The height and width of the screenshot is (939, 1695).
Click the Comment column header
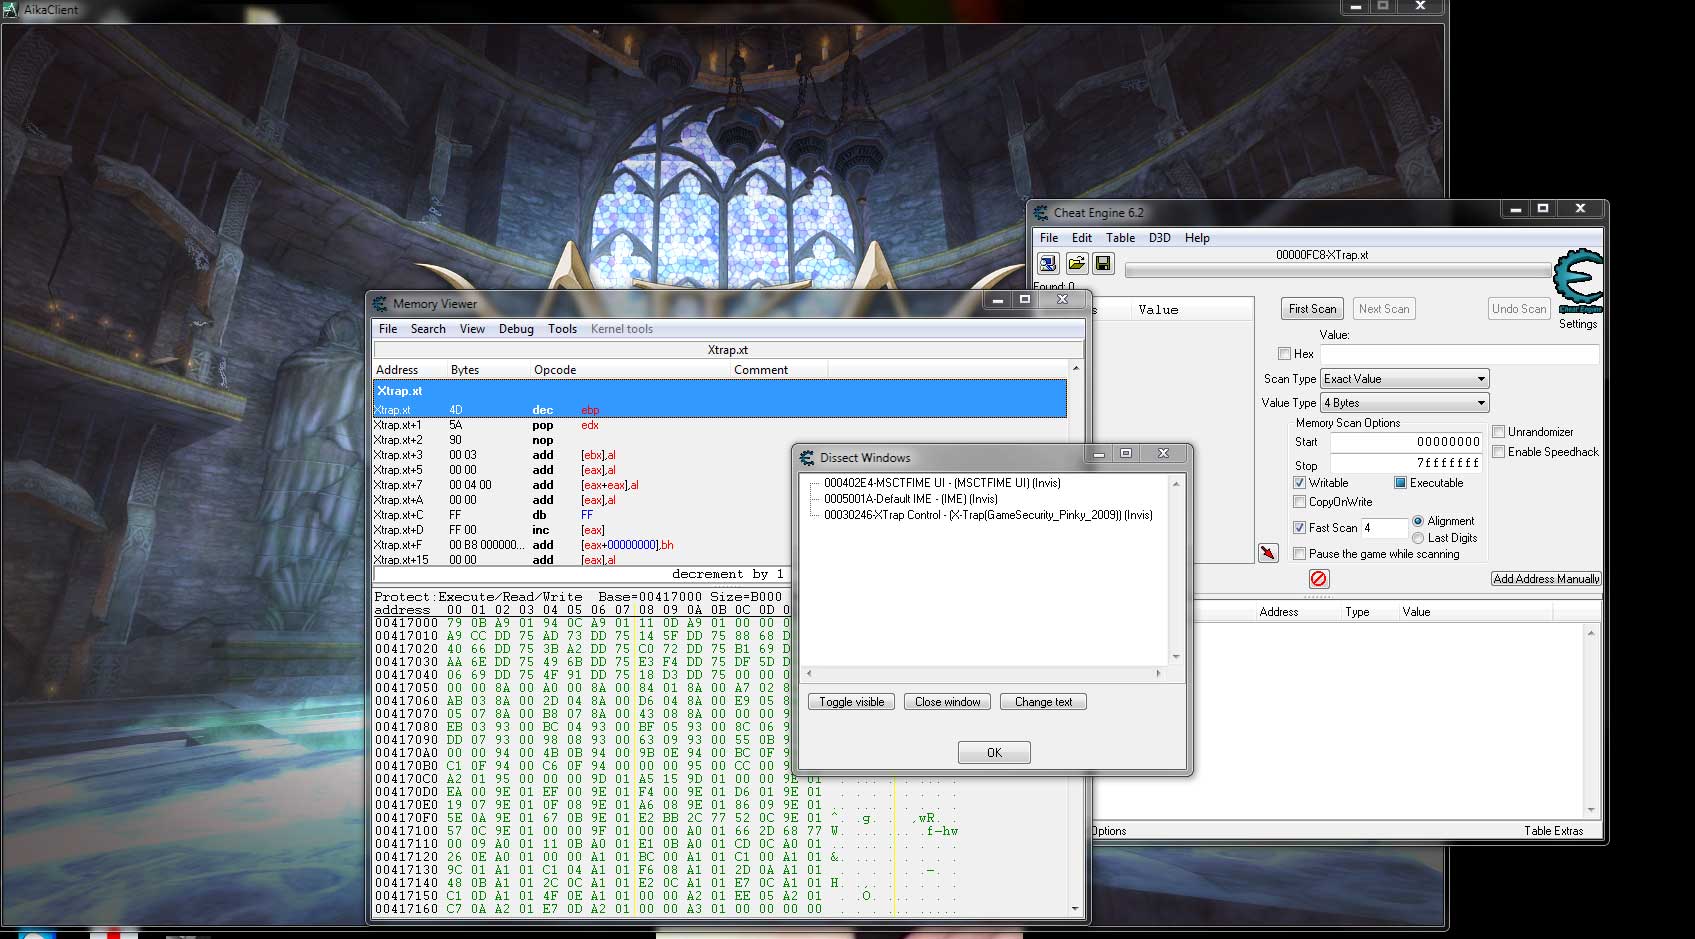point(779,370)
